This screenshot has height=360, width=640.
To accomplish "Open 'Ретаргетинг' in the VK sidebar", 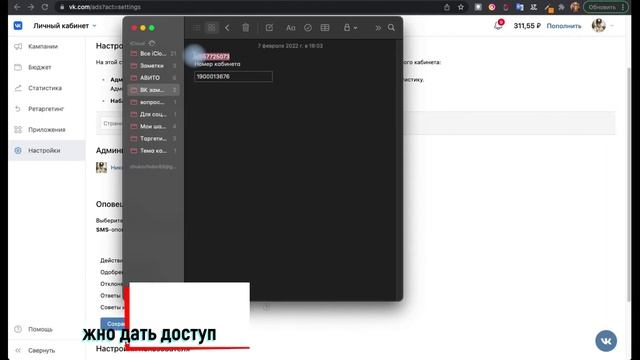I will [x=46, y=109].
